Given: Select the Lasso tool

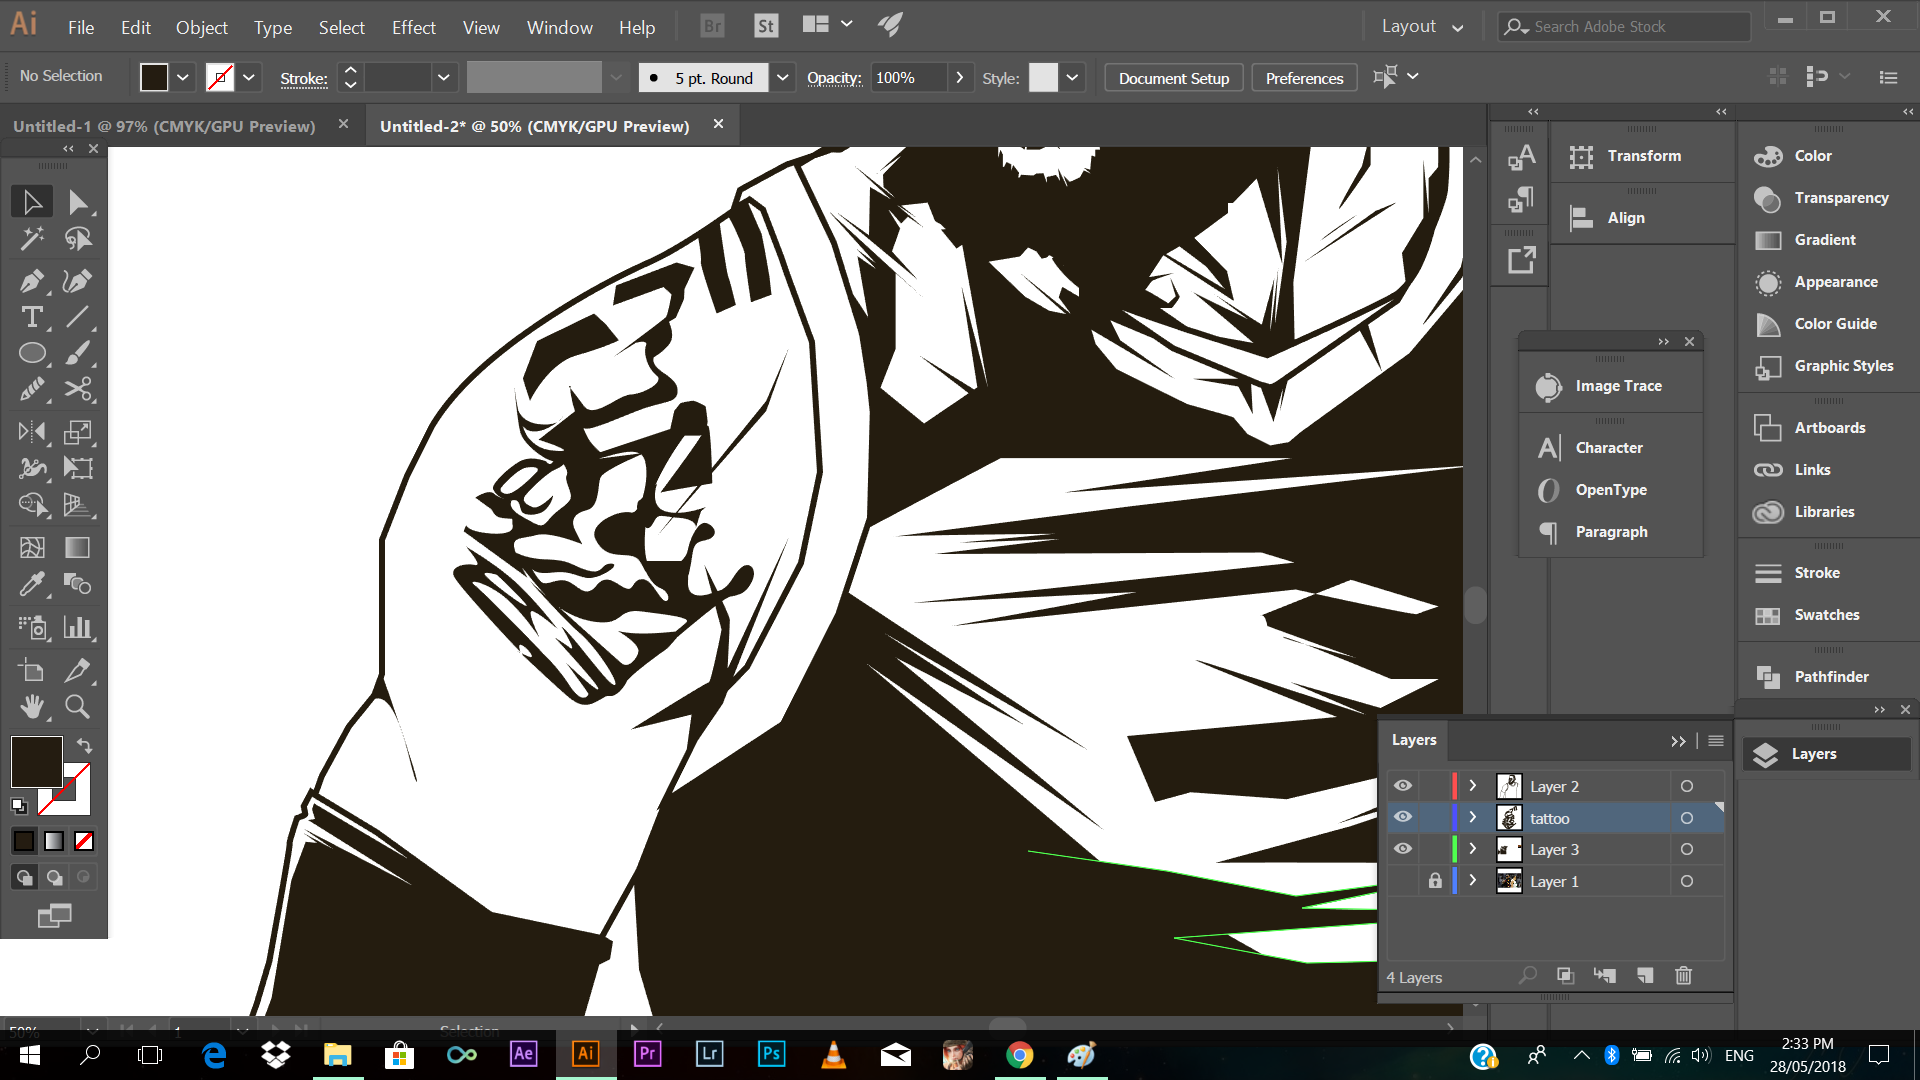Looking at the screenshot, I should (78, 239).
